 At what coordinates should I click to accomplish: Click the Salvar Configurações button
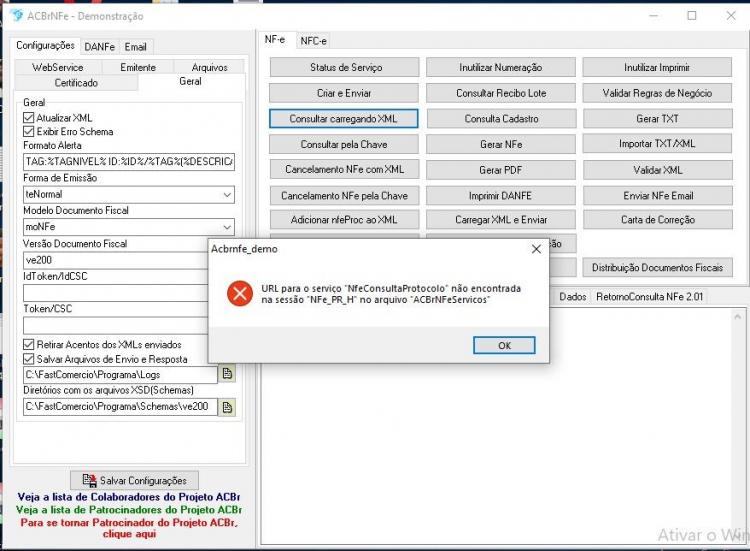(134, 480)
